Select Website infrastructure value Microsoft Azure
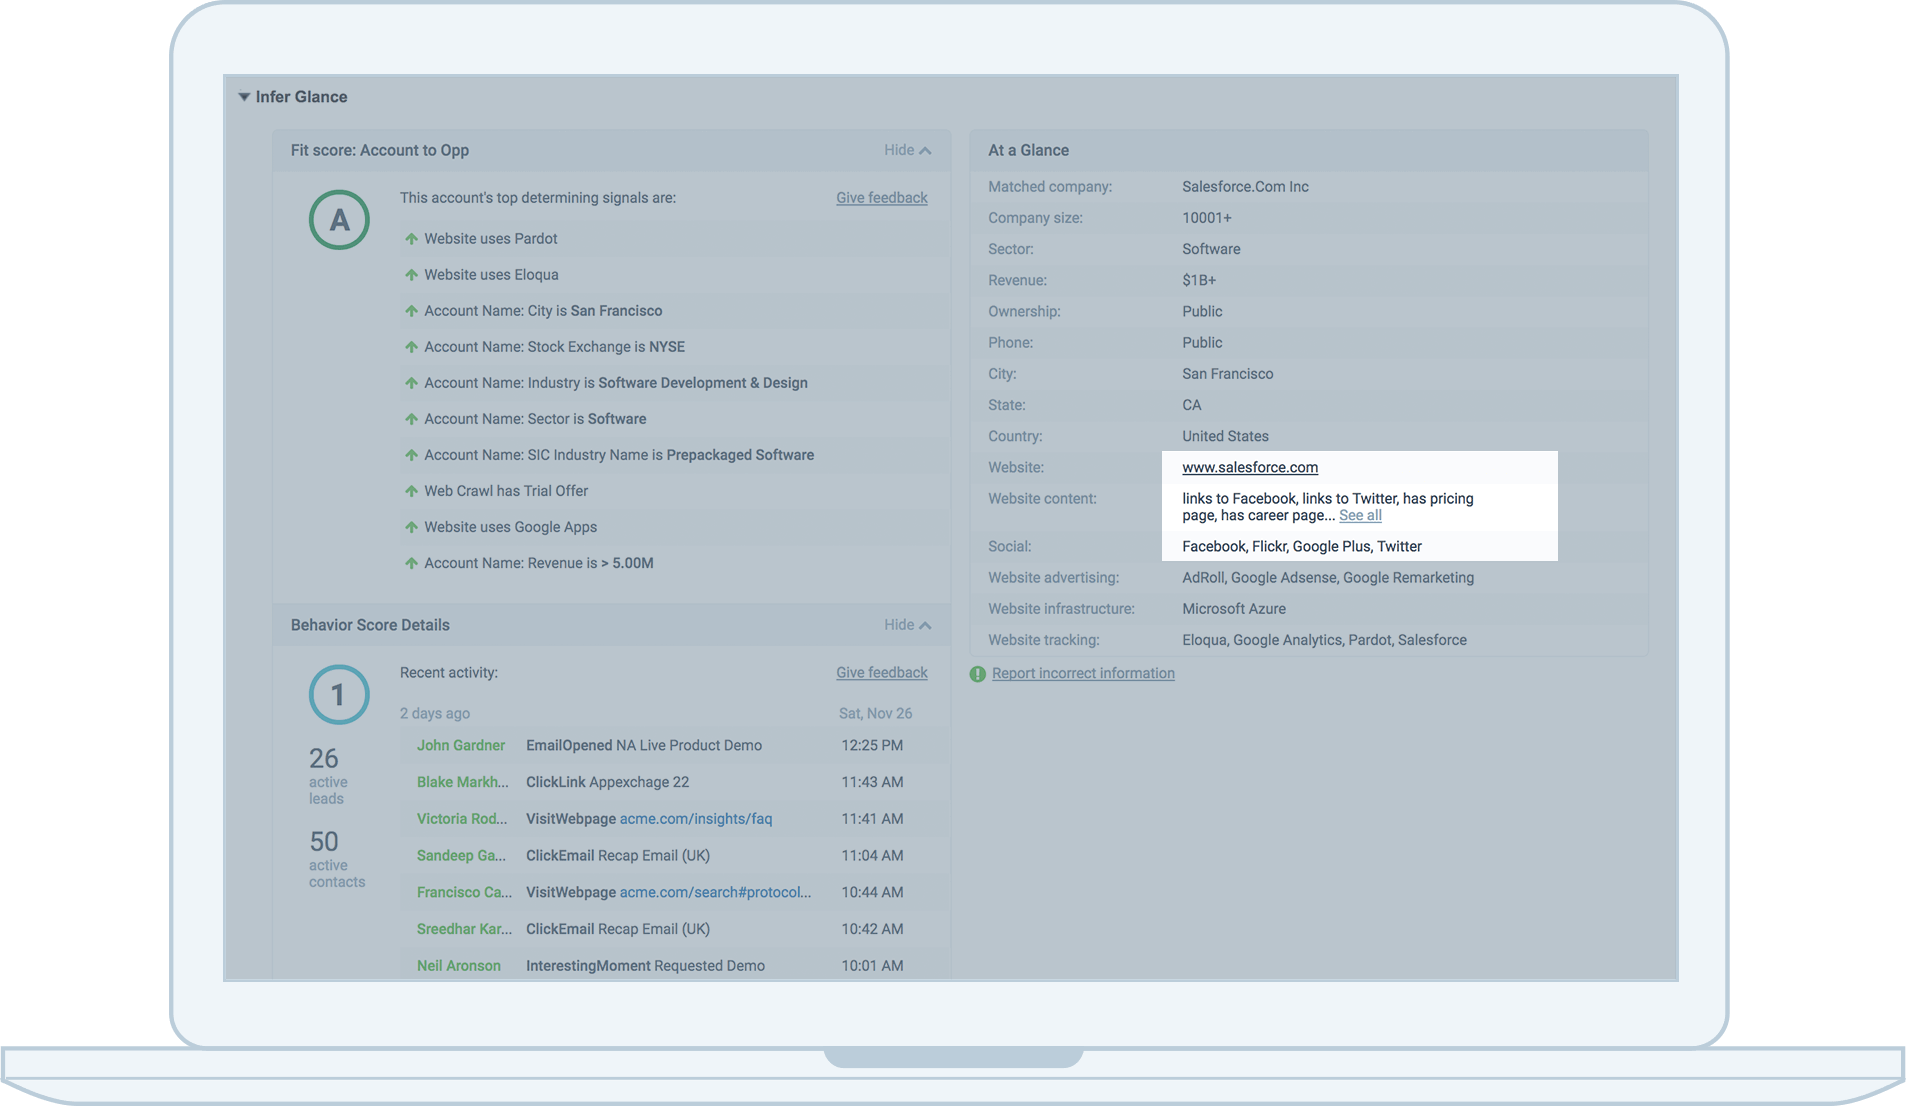The height and width of the screenshot is (1106, 1906). 1234,609
